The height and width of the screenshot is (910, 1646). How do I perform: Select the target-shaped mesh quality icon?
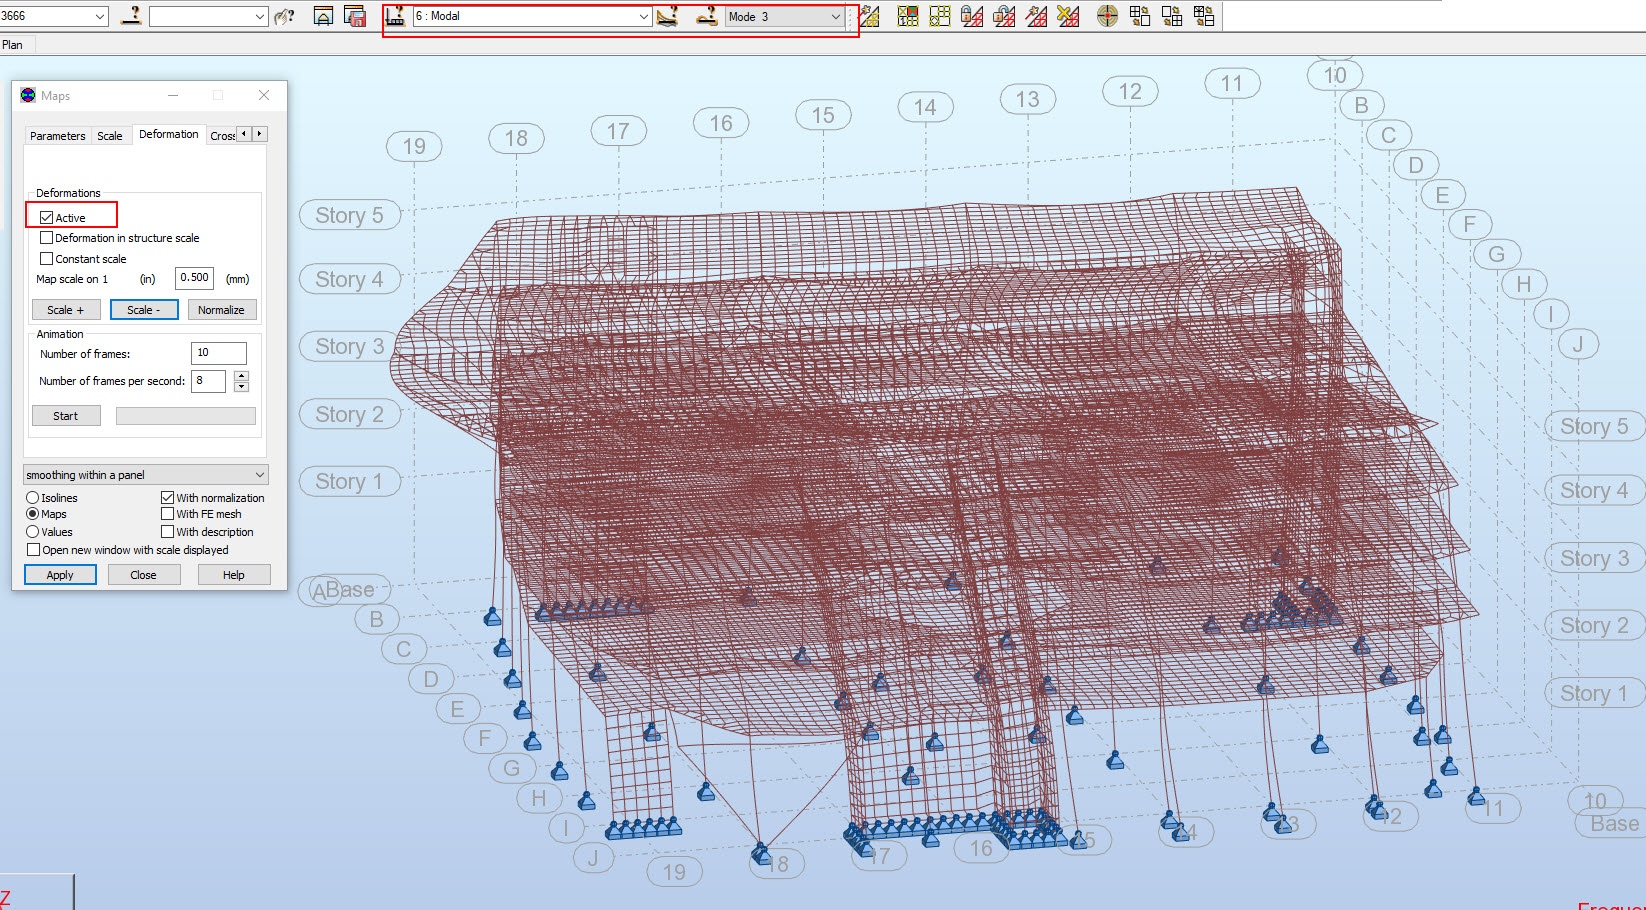1107,16
